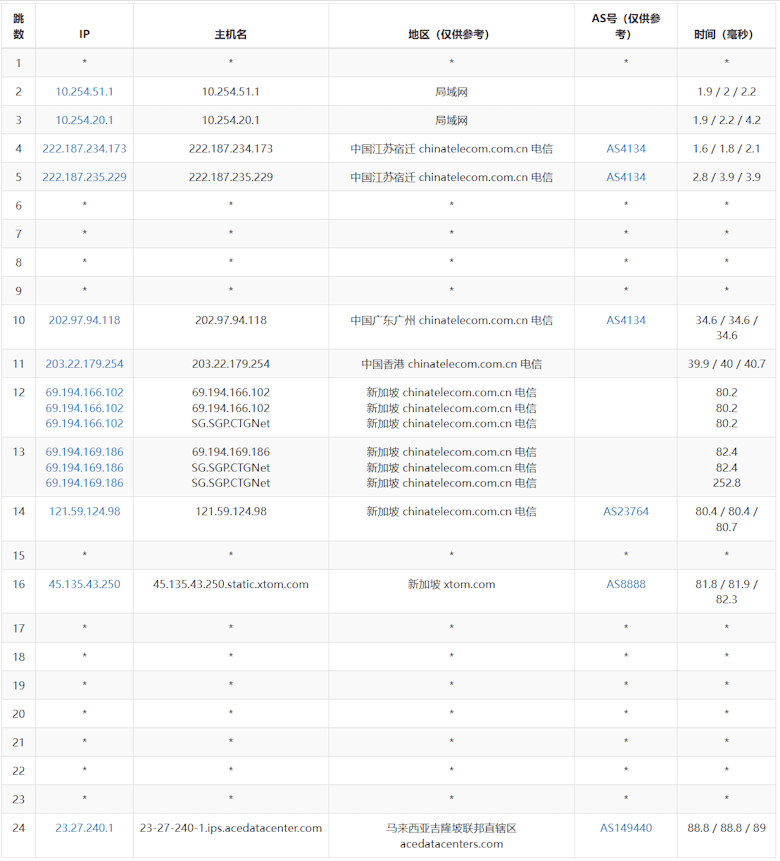Viewport: 780px width, 861px height.
Task: Click the AS8888 link
Action: [626, 585]
